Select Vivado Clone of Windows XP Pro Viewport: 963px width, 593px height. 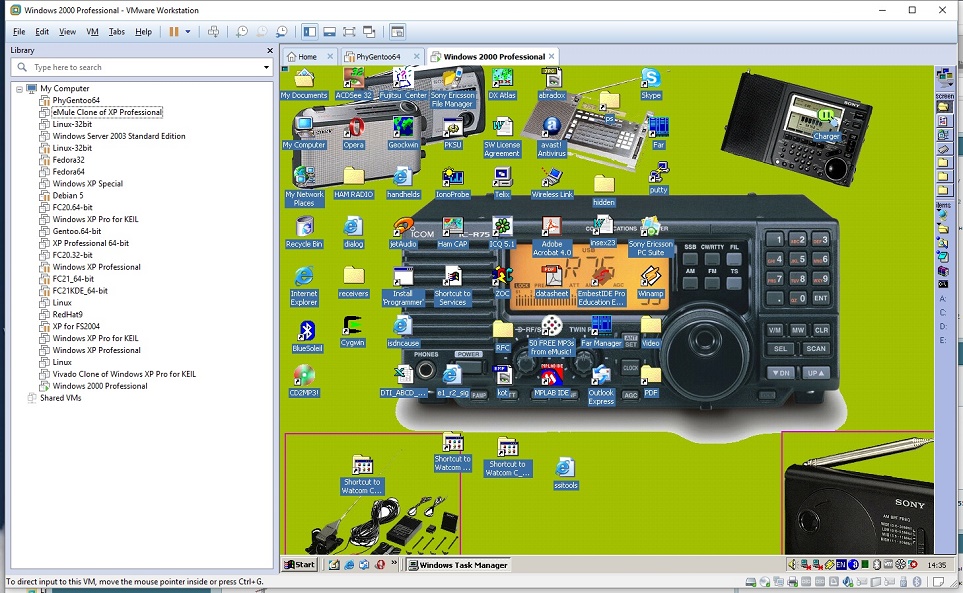[x=124, y=374]
